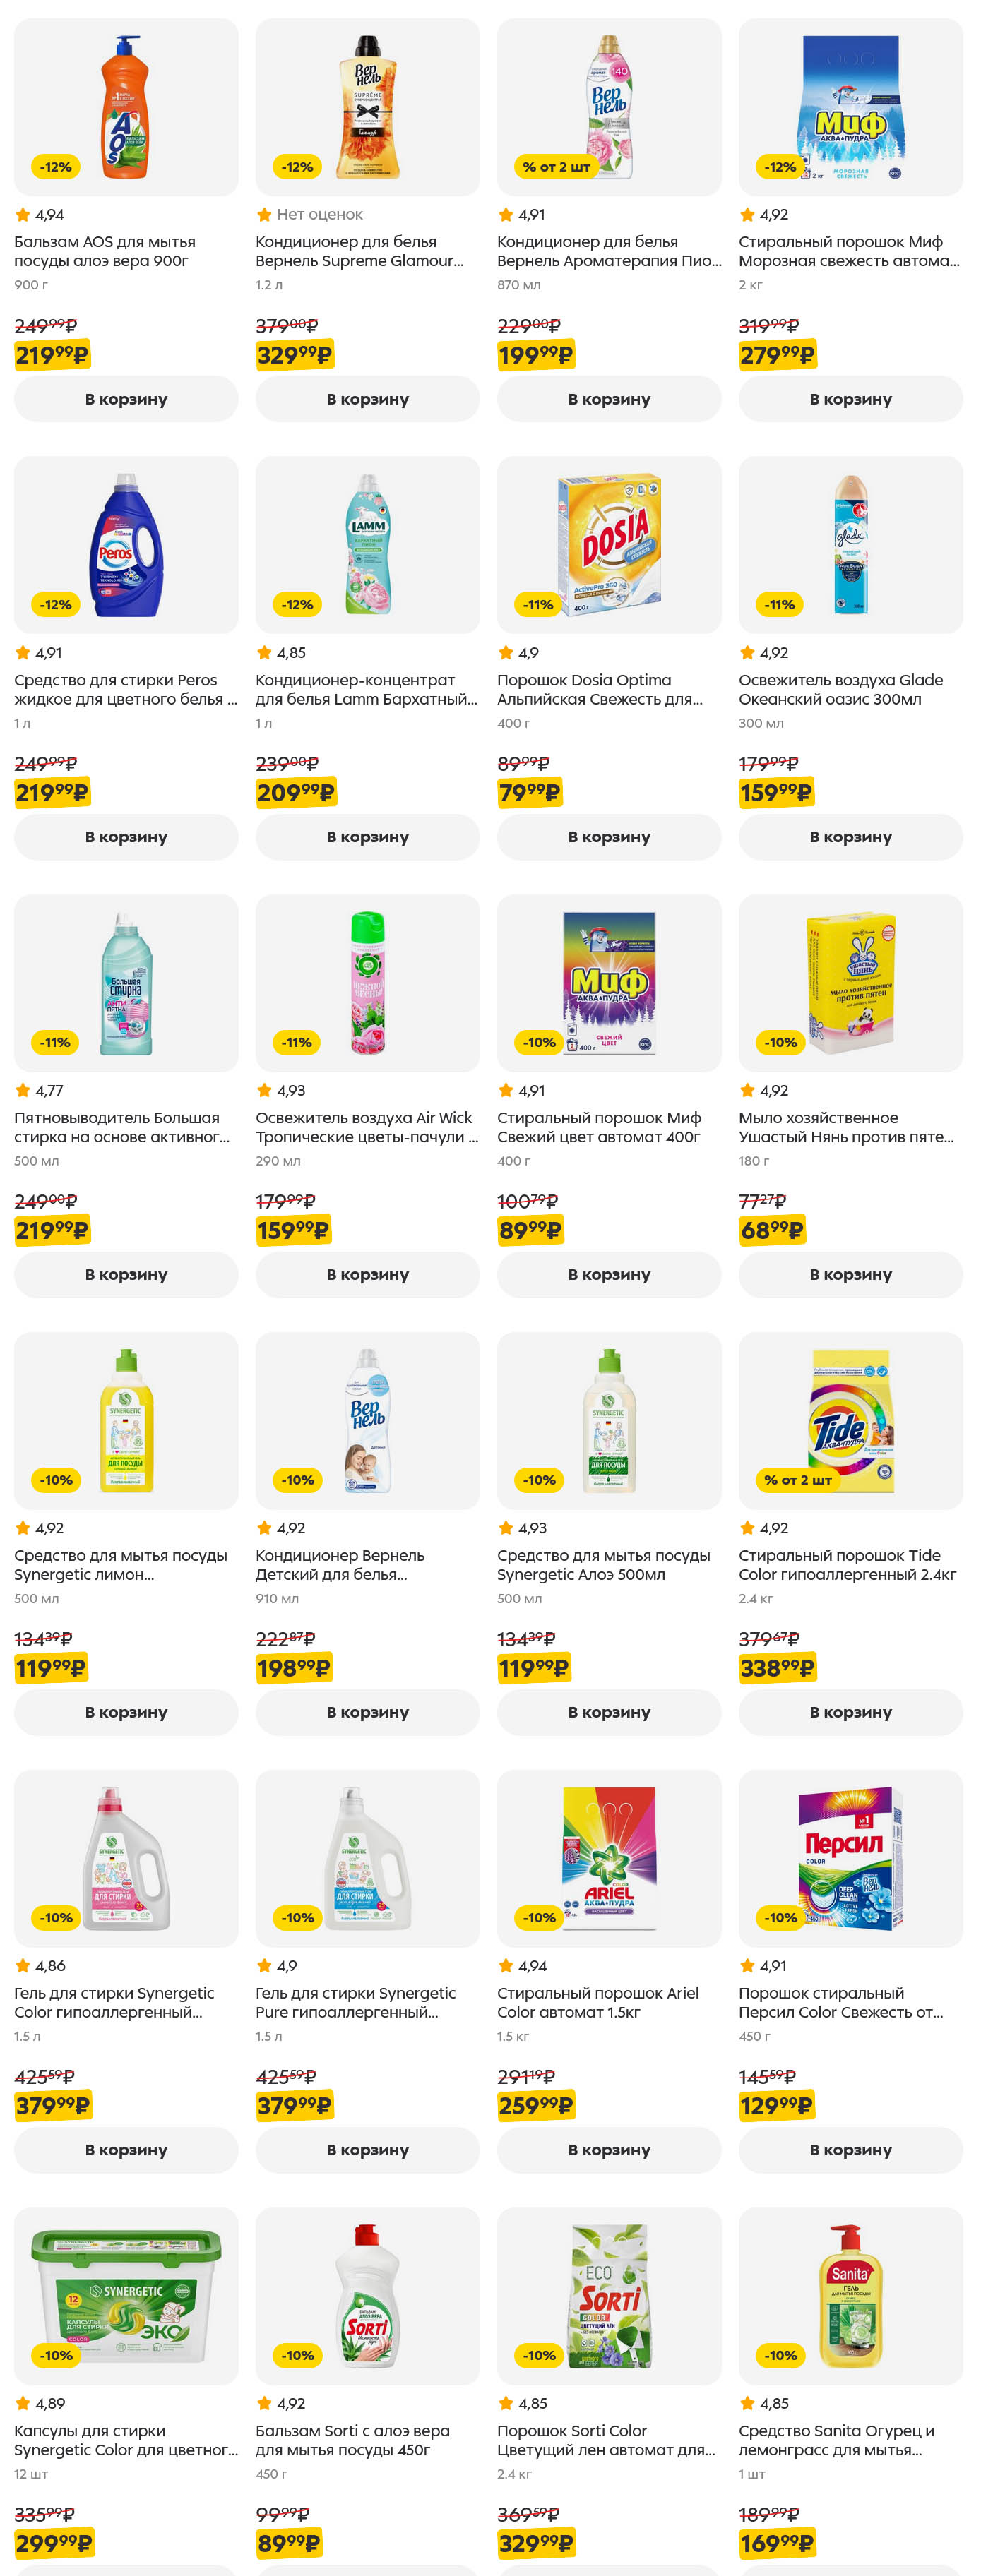This screenshot has width=981, height=2576.
Task: Click the Ariel Color powder picture
Action: coord(608,1857)
